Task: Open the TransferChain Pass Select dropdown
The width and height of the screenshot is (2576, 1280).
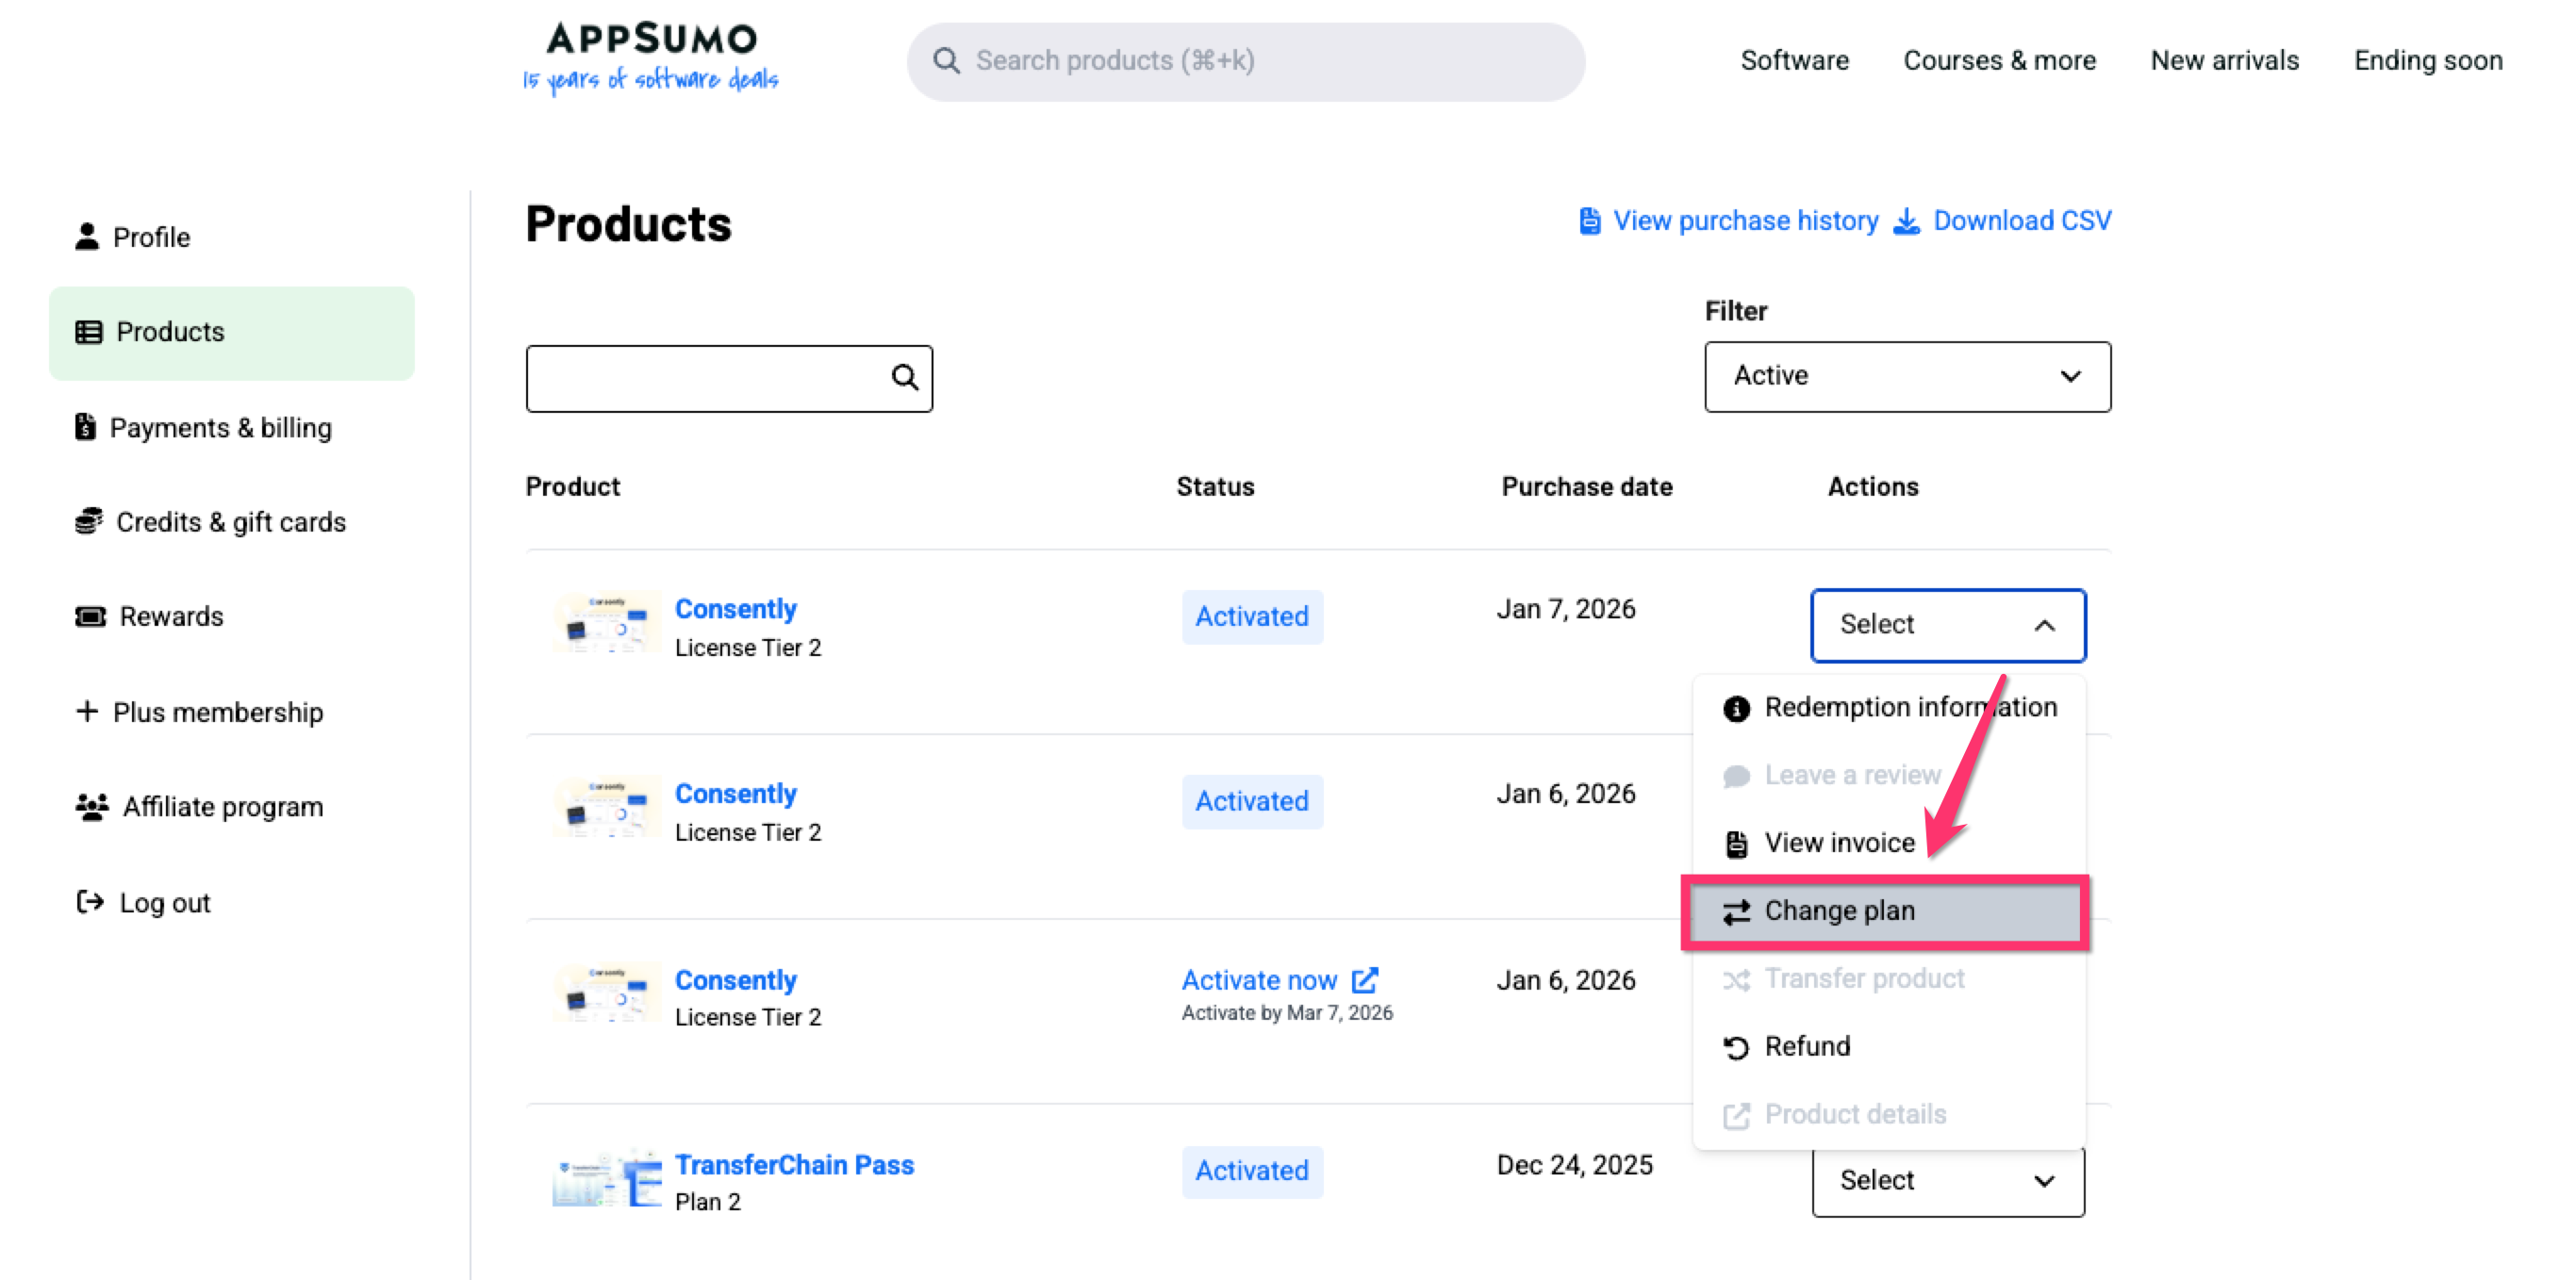Action: 1947,1181
